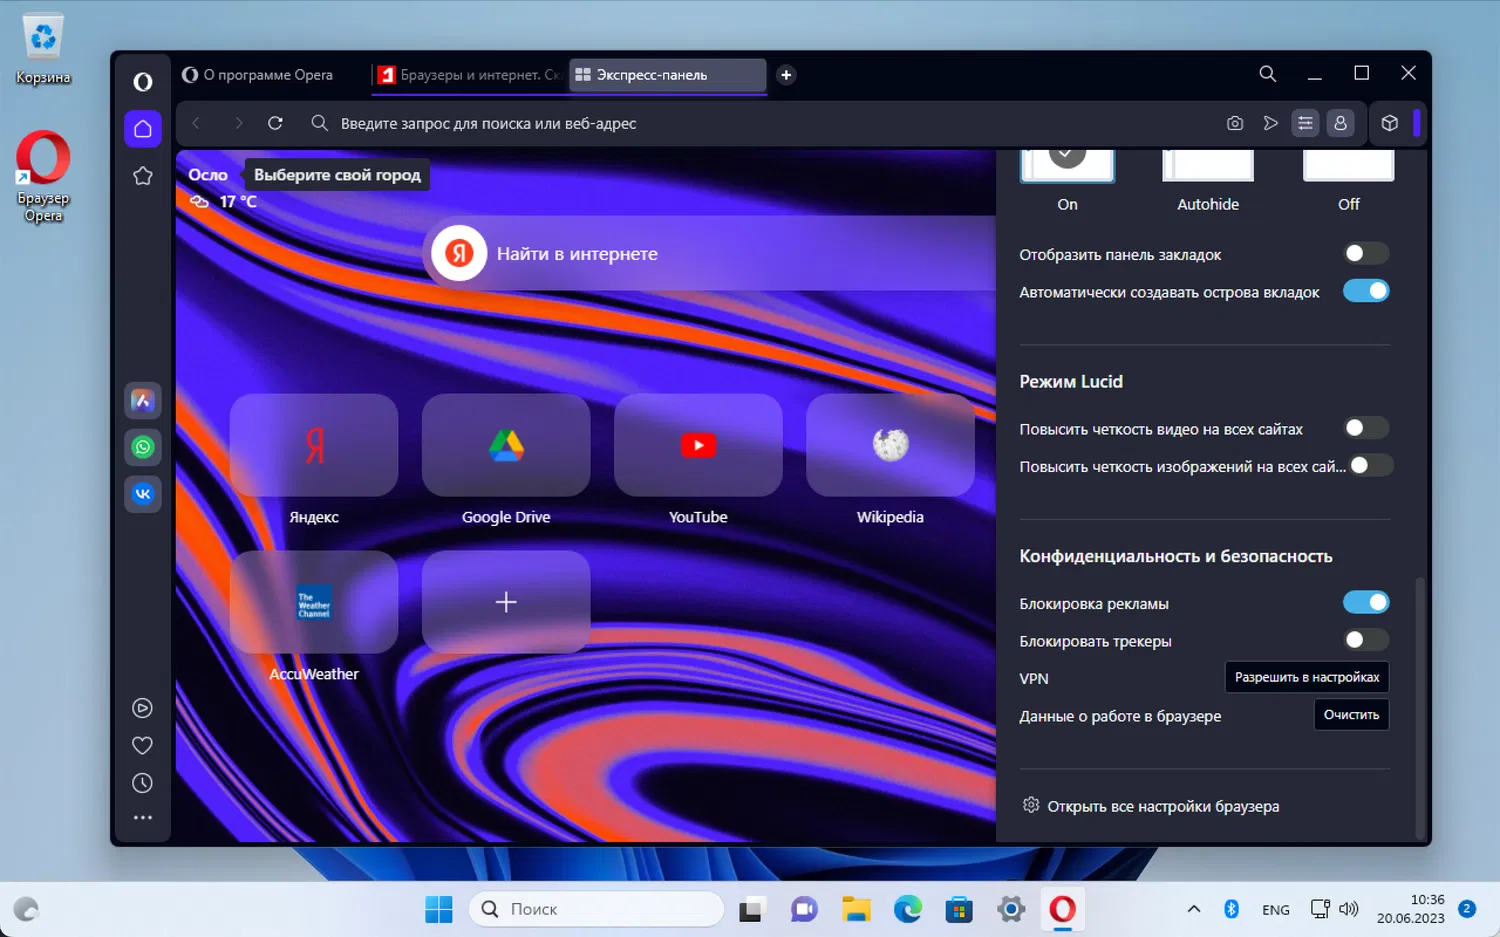Viewport: 1500px width, 937px height.
Task: Open sidebar setup three-dots menu
Action: [x=143, y=818]
